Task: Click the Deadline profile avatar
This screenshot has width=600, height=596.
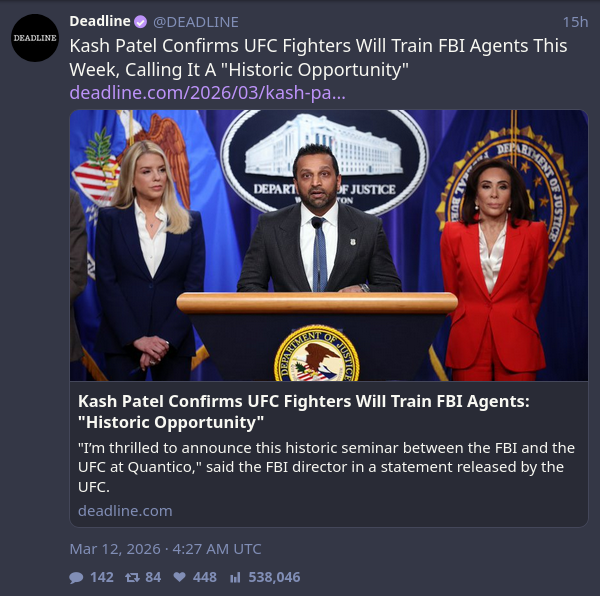Action: coord(35,38)
